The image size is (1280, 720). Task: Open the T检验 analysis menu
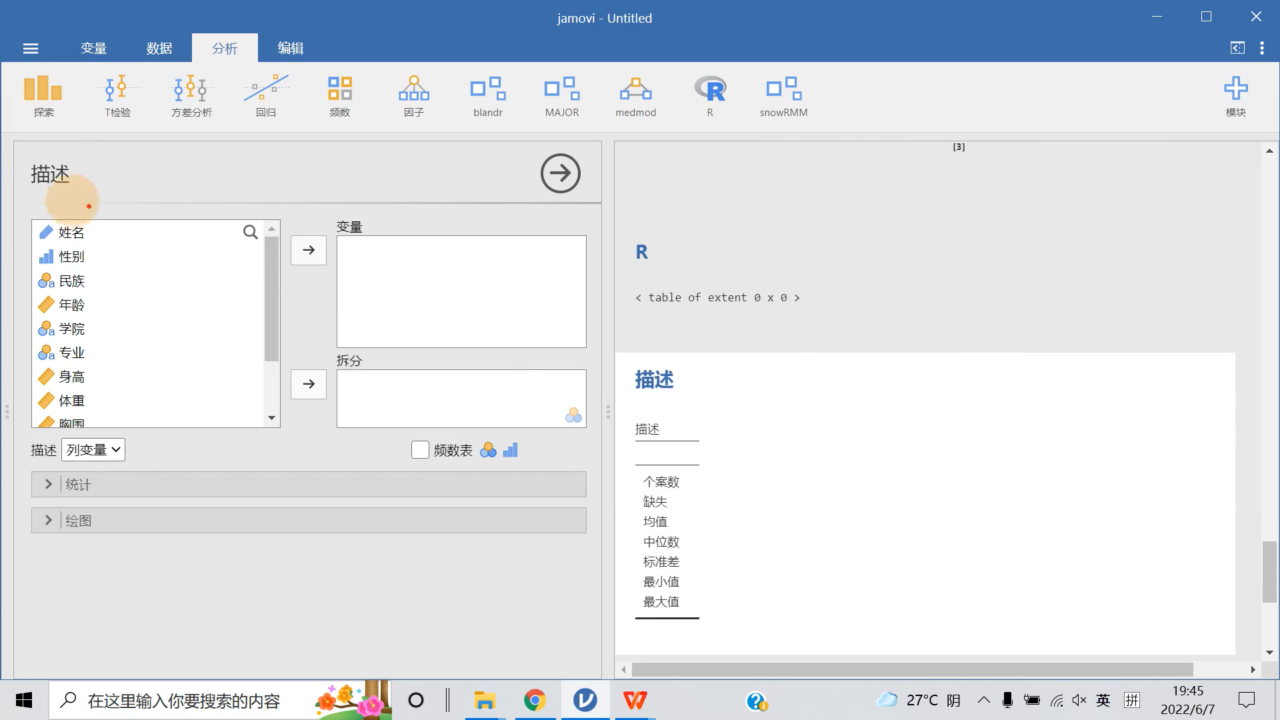pos(118,96)
